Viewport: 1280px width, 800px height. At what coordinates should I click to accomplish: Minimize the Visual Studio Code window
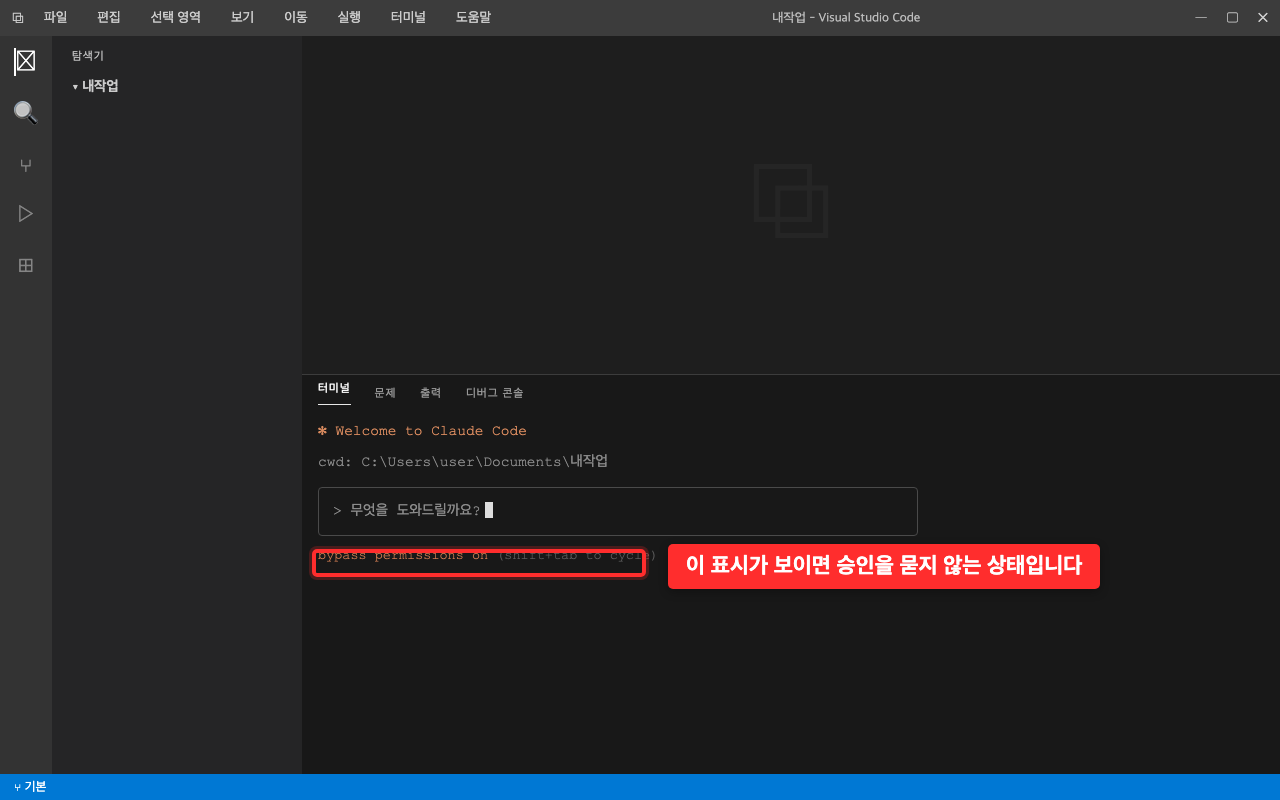tap(1201, 17)
